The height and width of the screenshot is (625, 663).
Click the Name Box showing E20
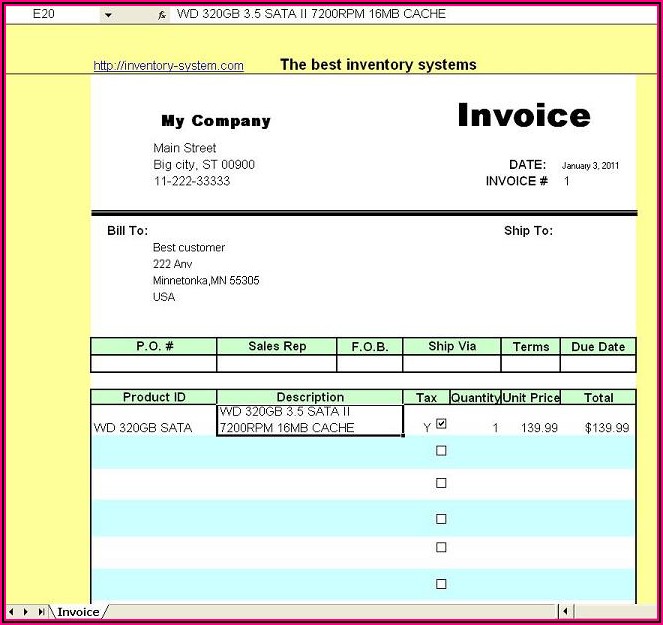(50, 14)
